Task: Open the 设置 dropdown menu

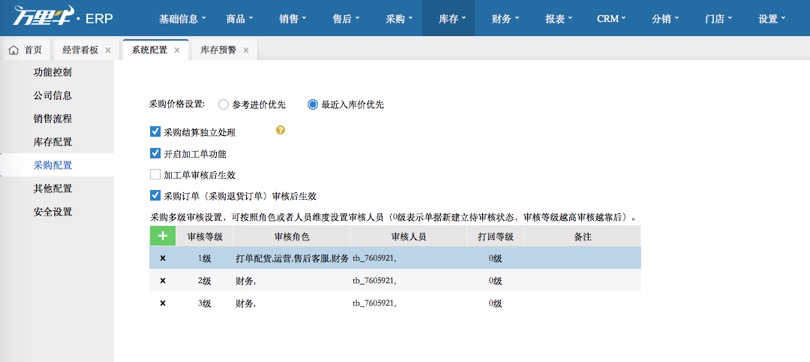Action: (x=771, y=19)
